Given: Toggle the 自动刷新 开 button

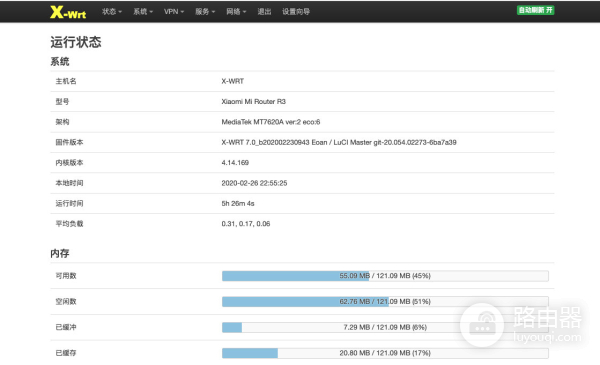Looking at the screenshot, I should 535,10.
